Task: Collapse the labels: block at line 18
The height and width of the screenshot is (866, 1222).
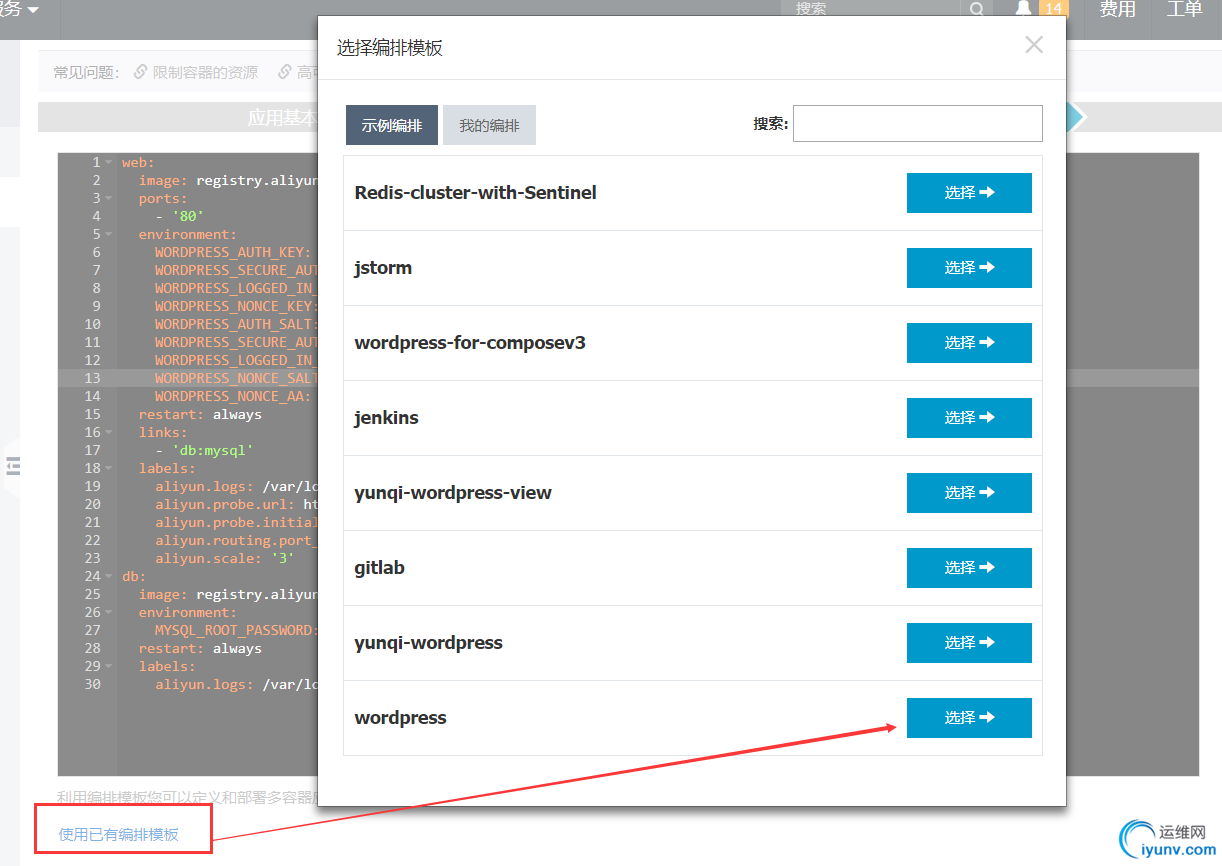Action: pyautogui.click(x=109, y=468)
